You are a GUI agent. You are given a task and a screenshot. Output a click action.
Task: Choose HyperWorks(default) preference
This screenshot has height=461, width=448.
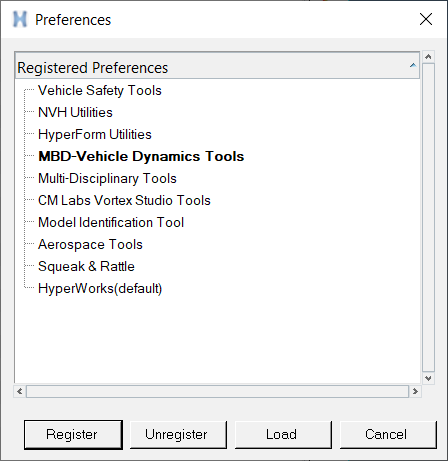[x=100, y=288]
